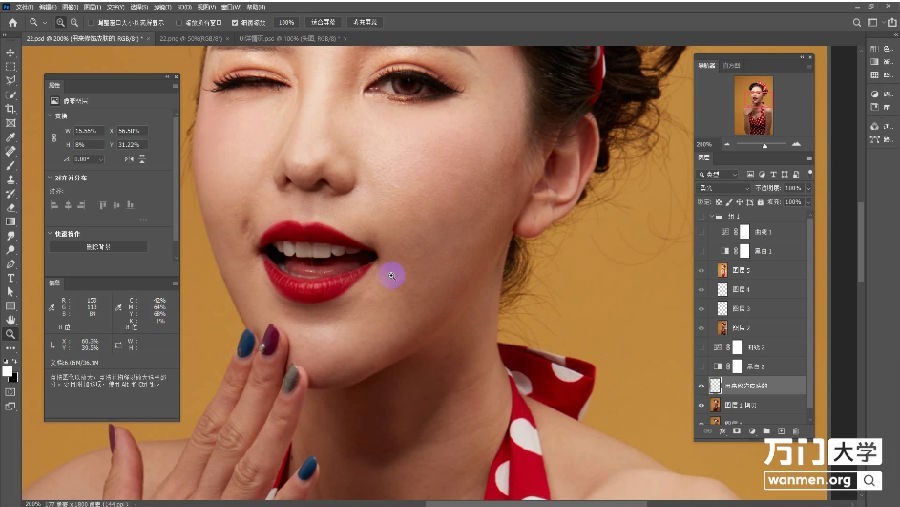This screenshot has width=900, height=507.
Task: Hide the 图层 5 layer visibility eye
Action: (701, 270)
